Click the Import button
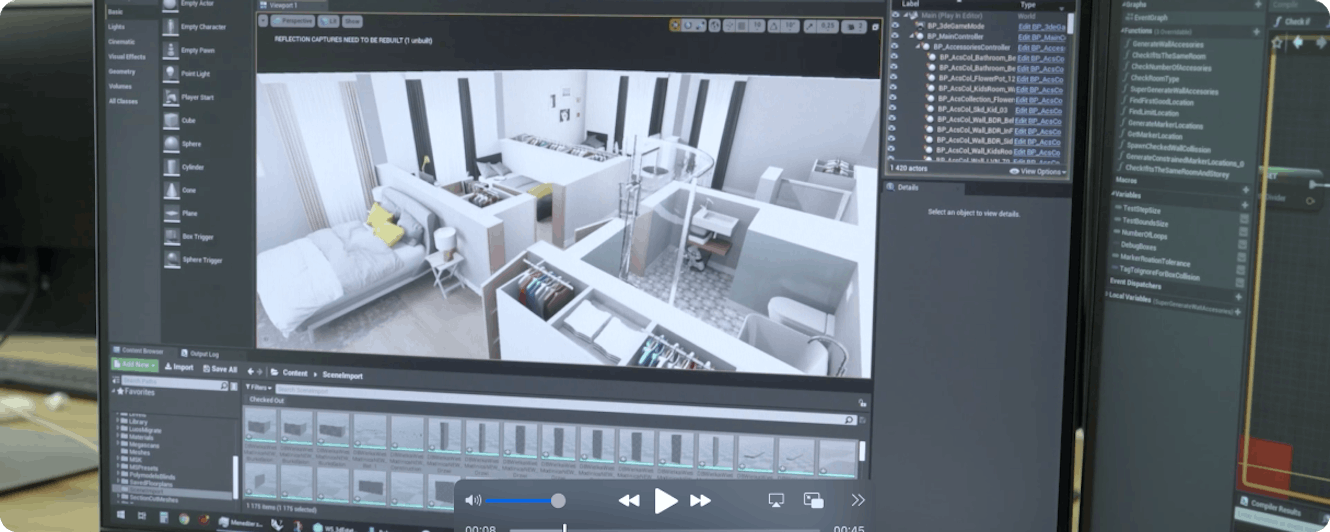 tap(179, 367)
